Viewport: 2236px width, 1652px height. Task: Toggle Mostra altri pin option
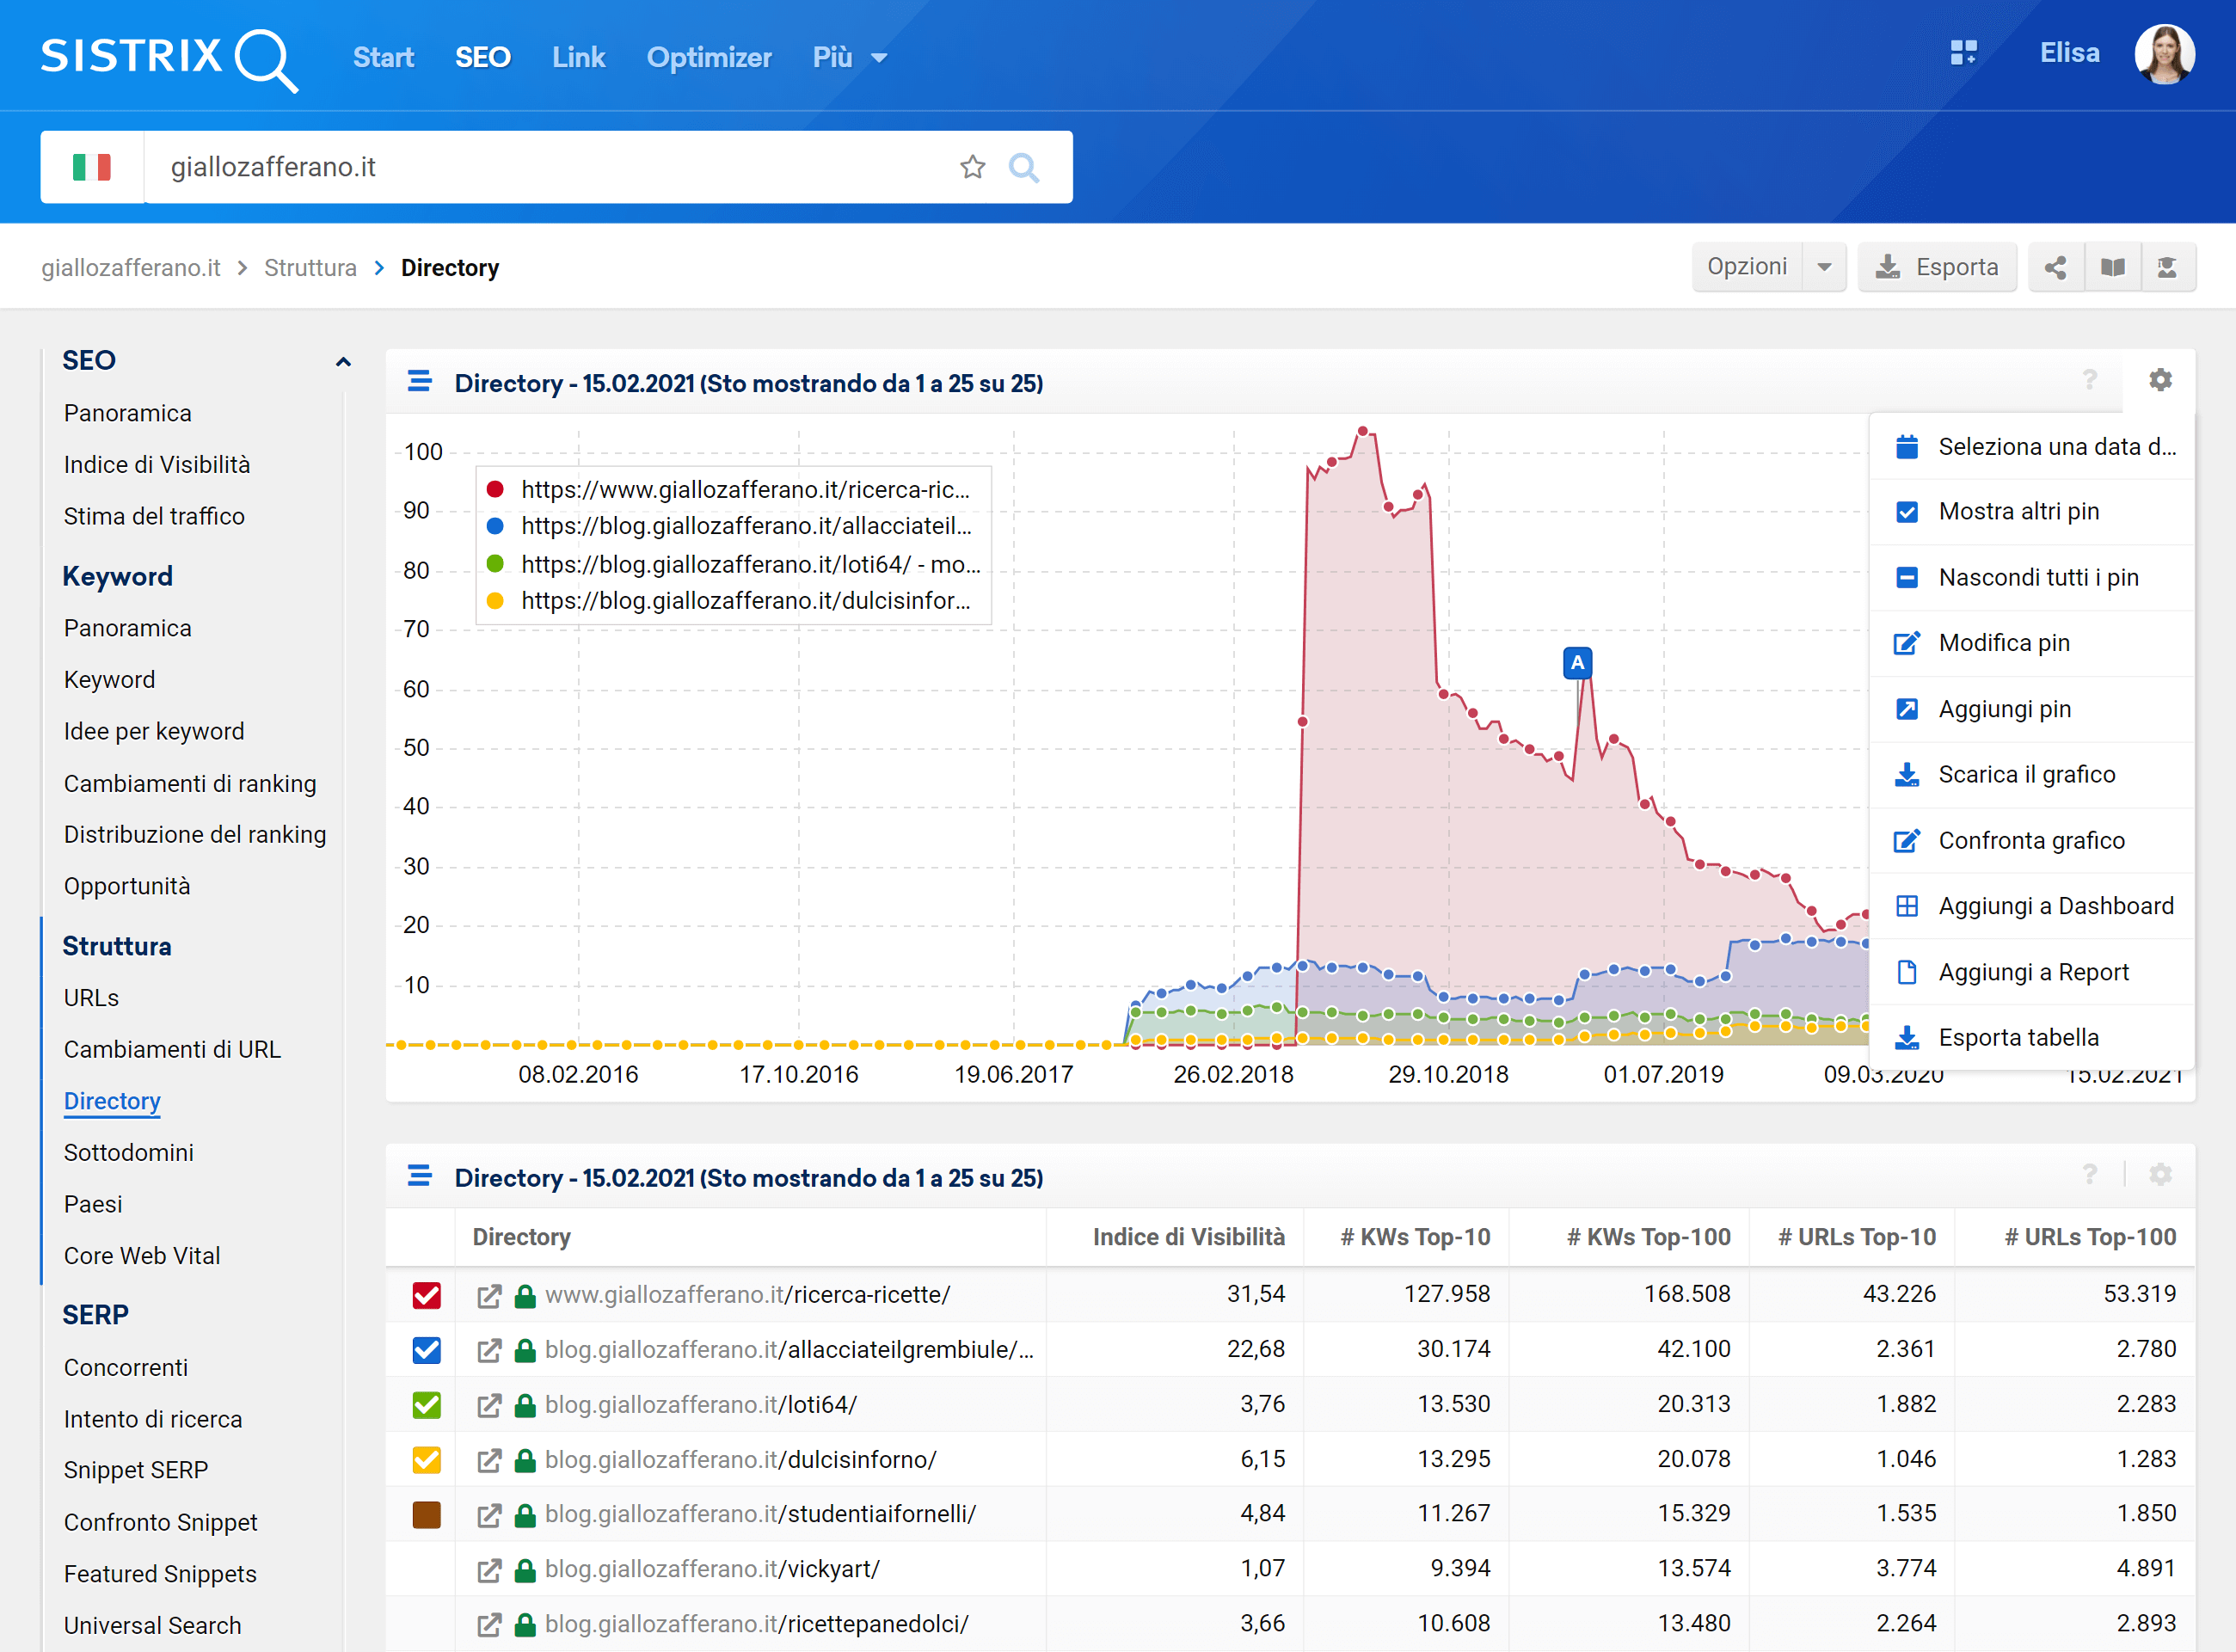tap(2031, 512)
